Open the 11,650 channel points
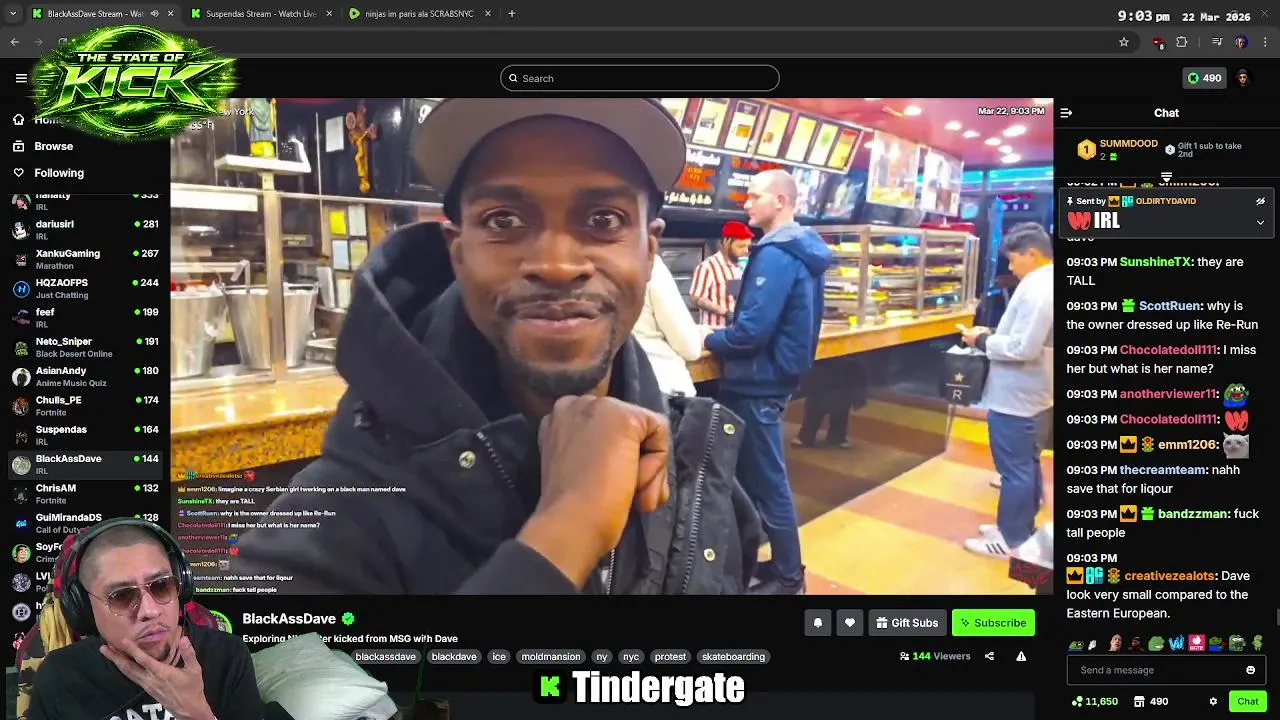This screenshot has width=1280, height=720. 1094,702
